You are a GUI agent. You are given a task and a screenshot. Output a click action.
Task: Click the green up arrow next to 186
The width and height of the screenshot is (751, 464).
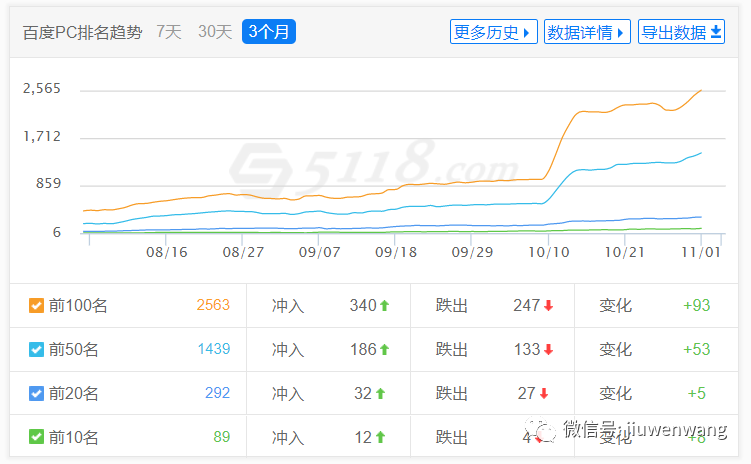pyautogui.click(x=384, y=350)
